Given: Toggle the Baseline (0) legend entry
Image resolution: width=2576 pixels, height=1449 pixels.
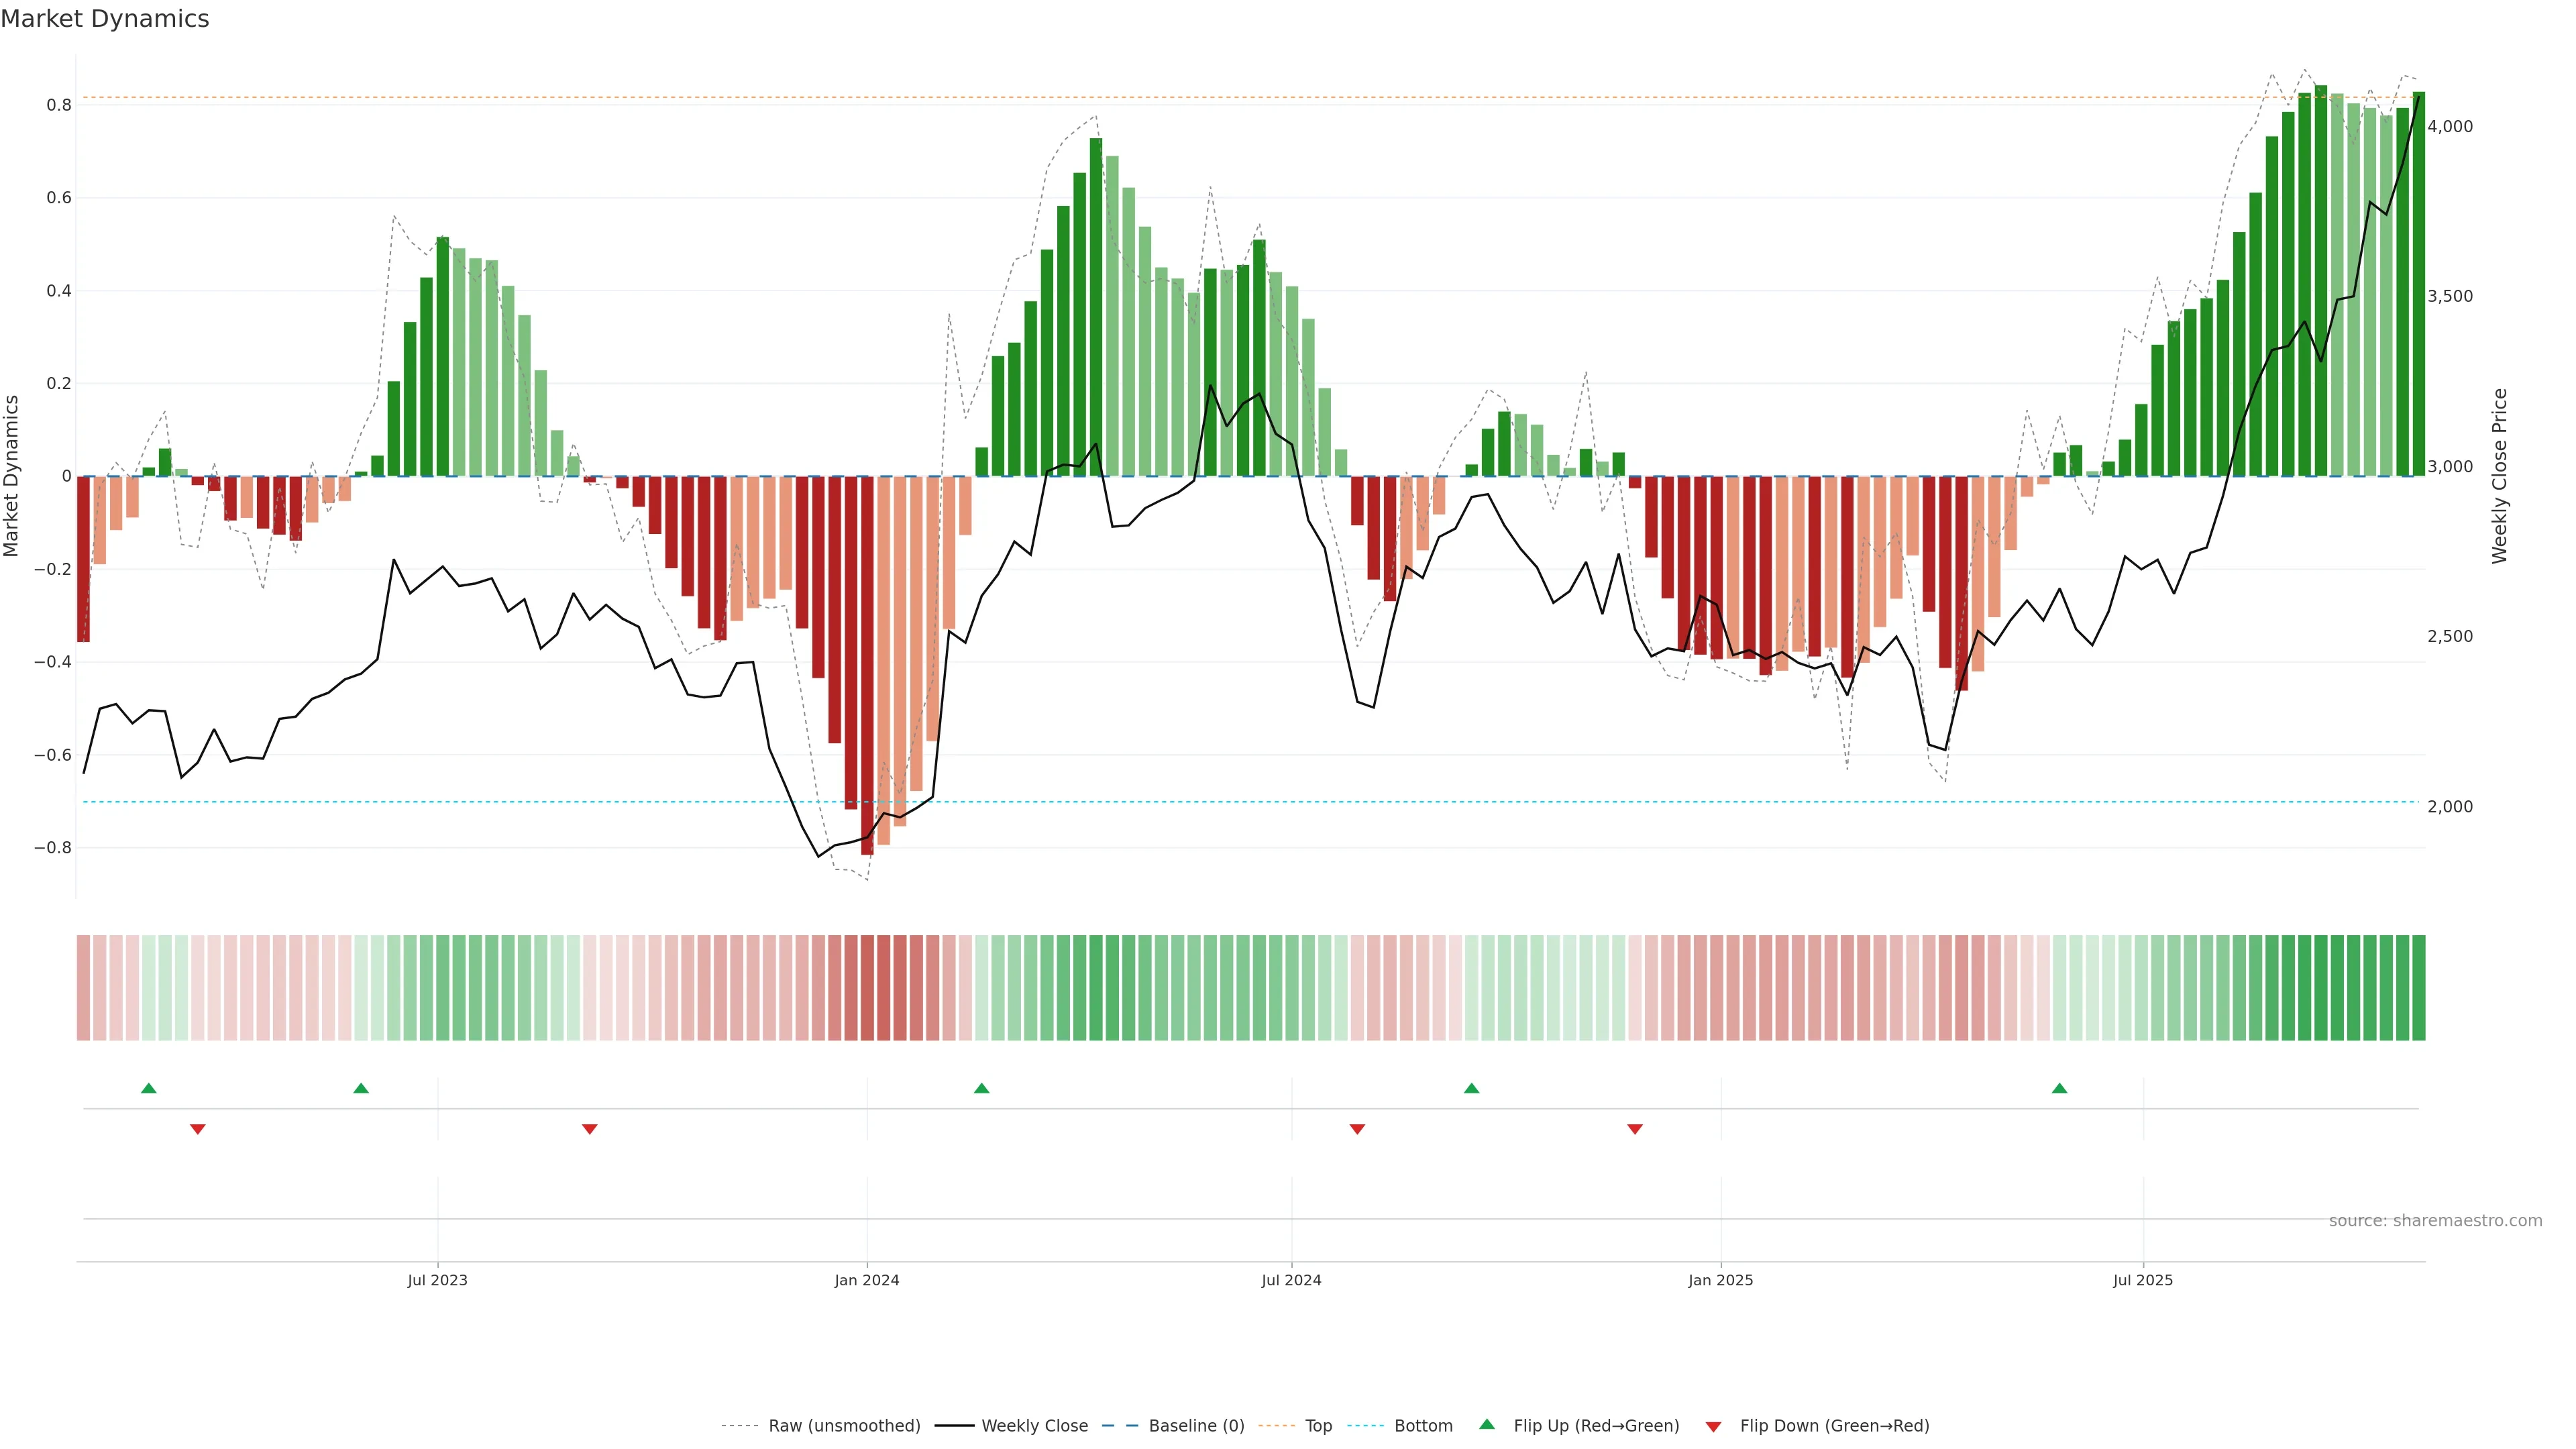Looking at the screenshot, I should (x=1196, y=1426).
